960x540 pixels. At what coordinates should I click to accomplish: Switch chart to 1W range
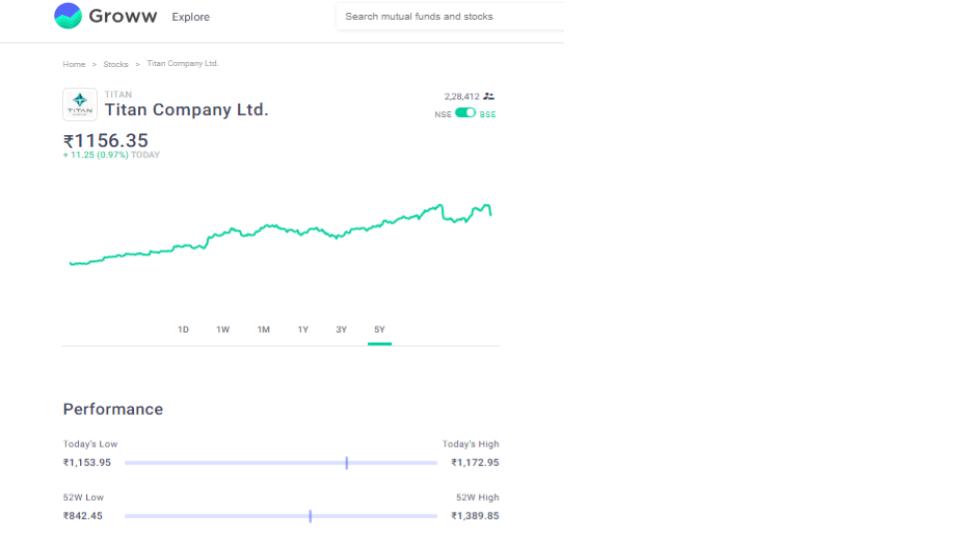pyautogui.click(x=223, y=329)
